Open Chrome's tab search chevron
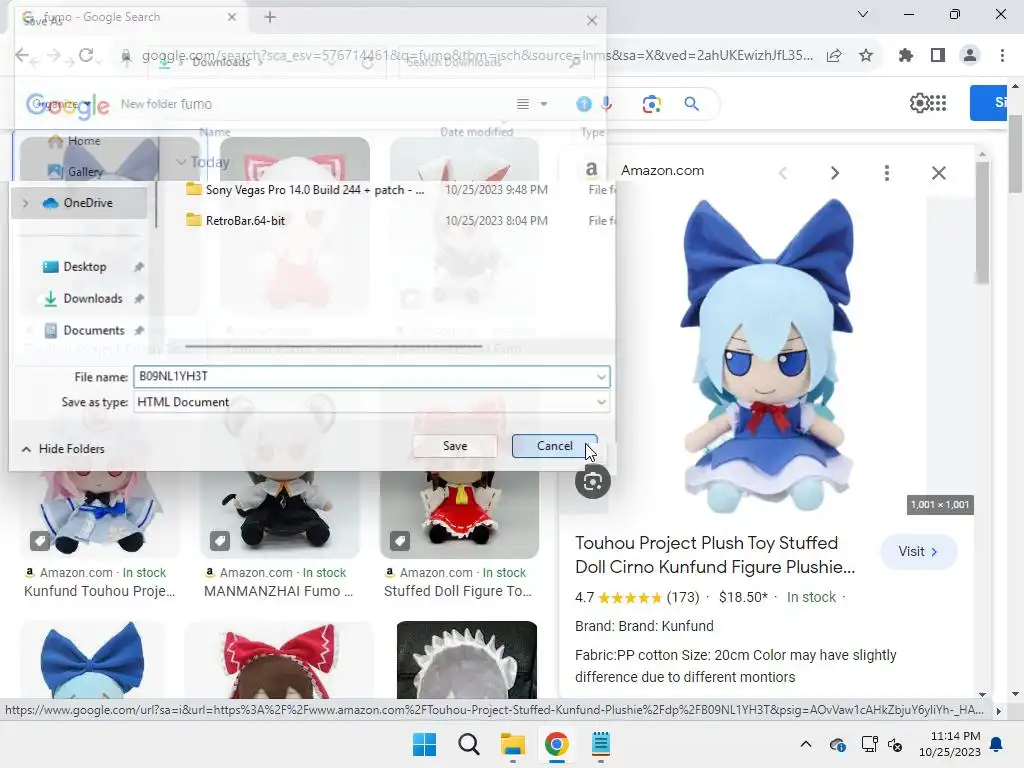1024x768 pixels. (x=863, y=14)
